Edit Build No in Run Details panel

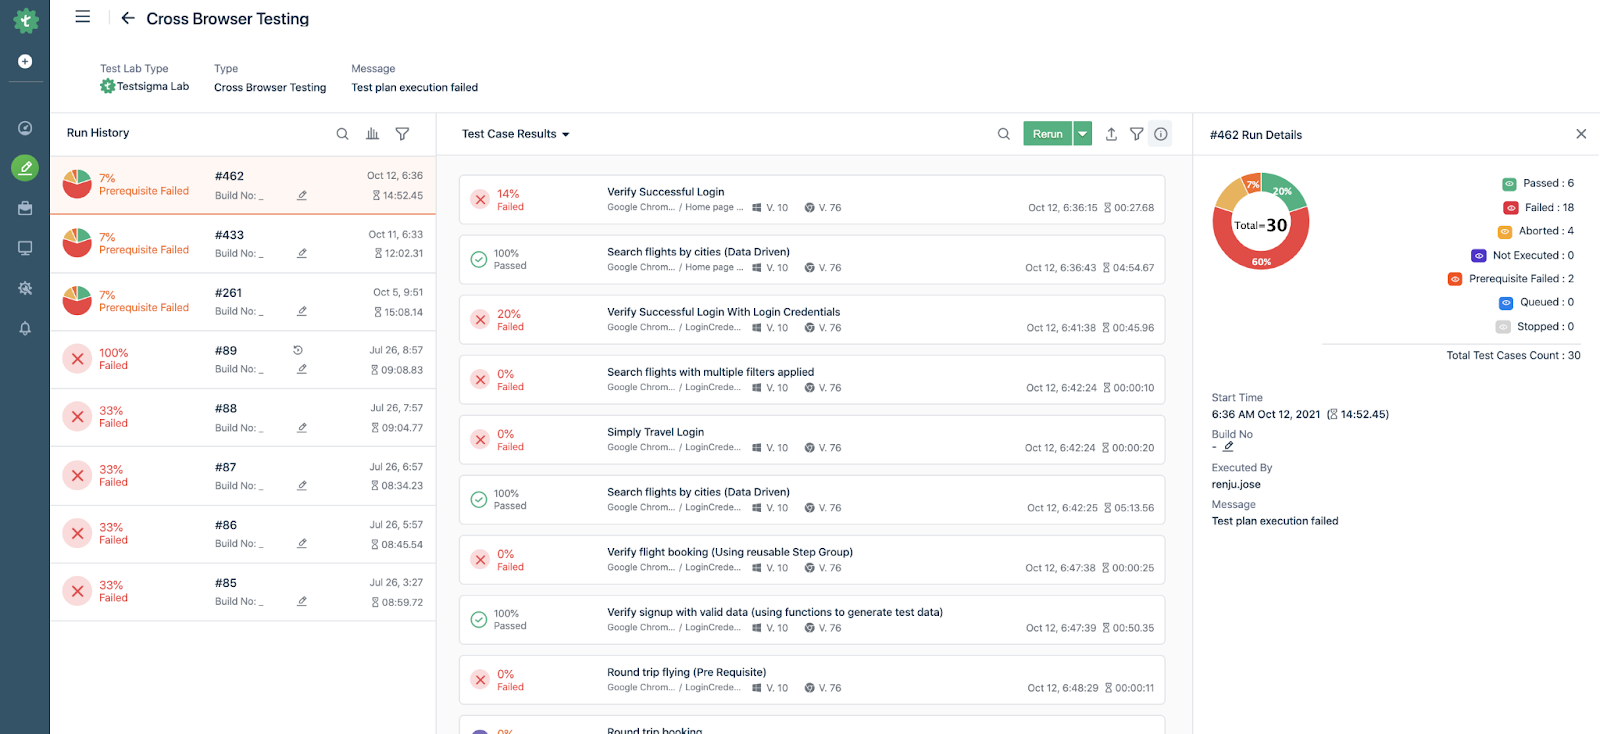point(1228,447)
